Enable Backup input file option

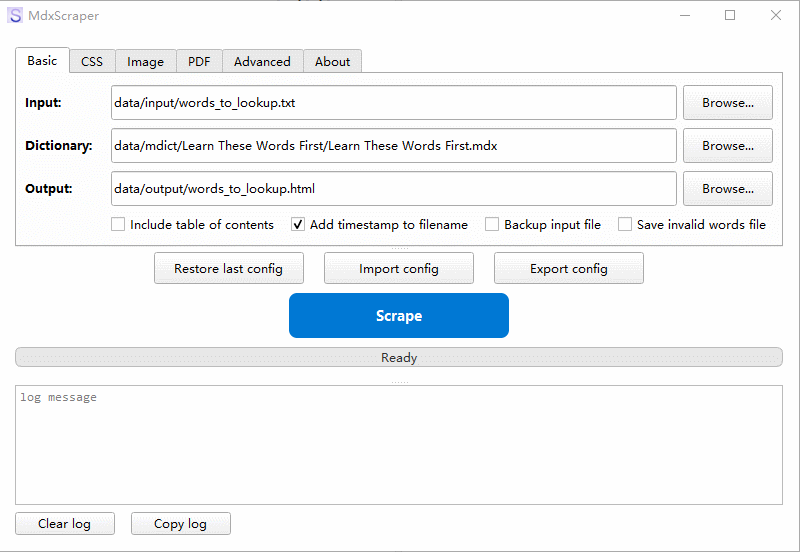[x=492, y=225]
